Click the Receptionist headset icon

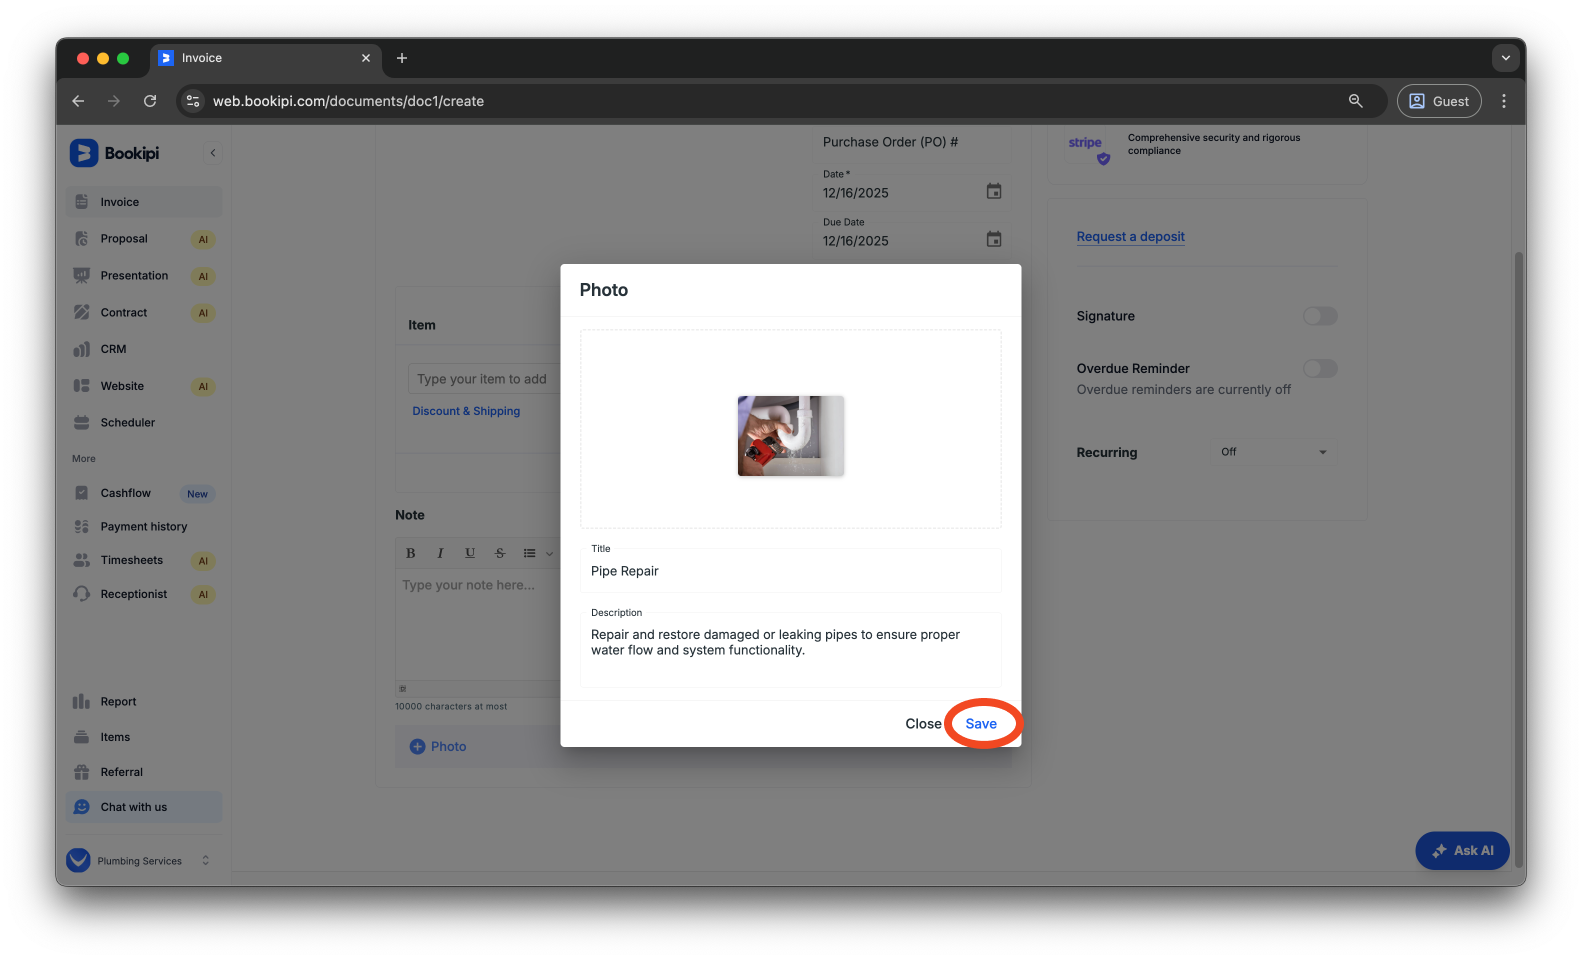82,594
